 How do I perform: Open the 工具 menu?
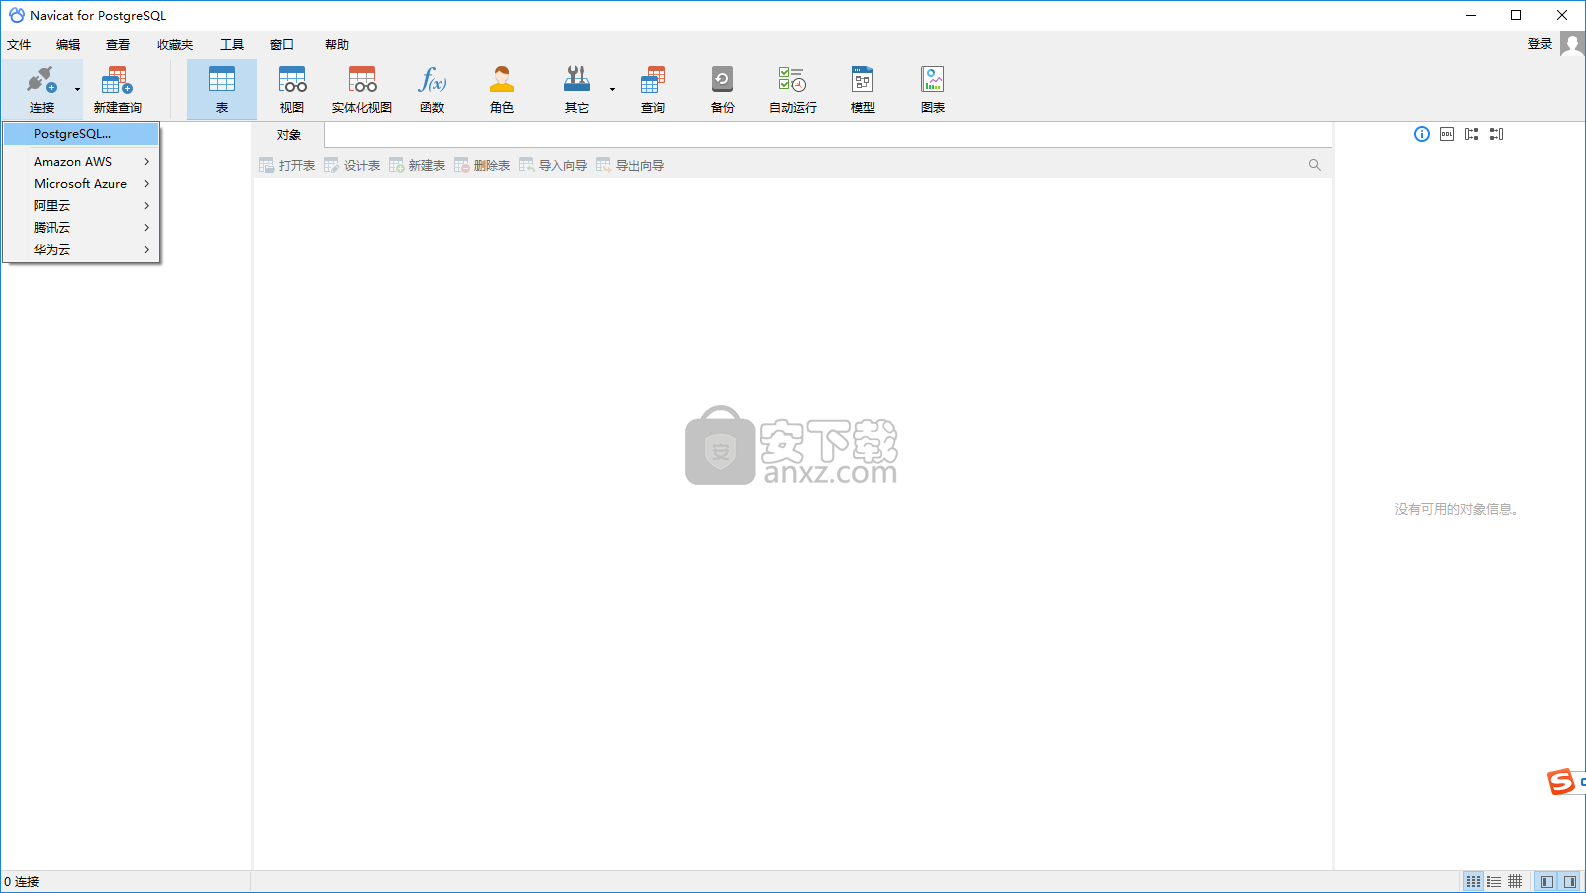pos(232,45)
